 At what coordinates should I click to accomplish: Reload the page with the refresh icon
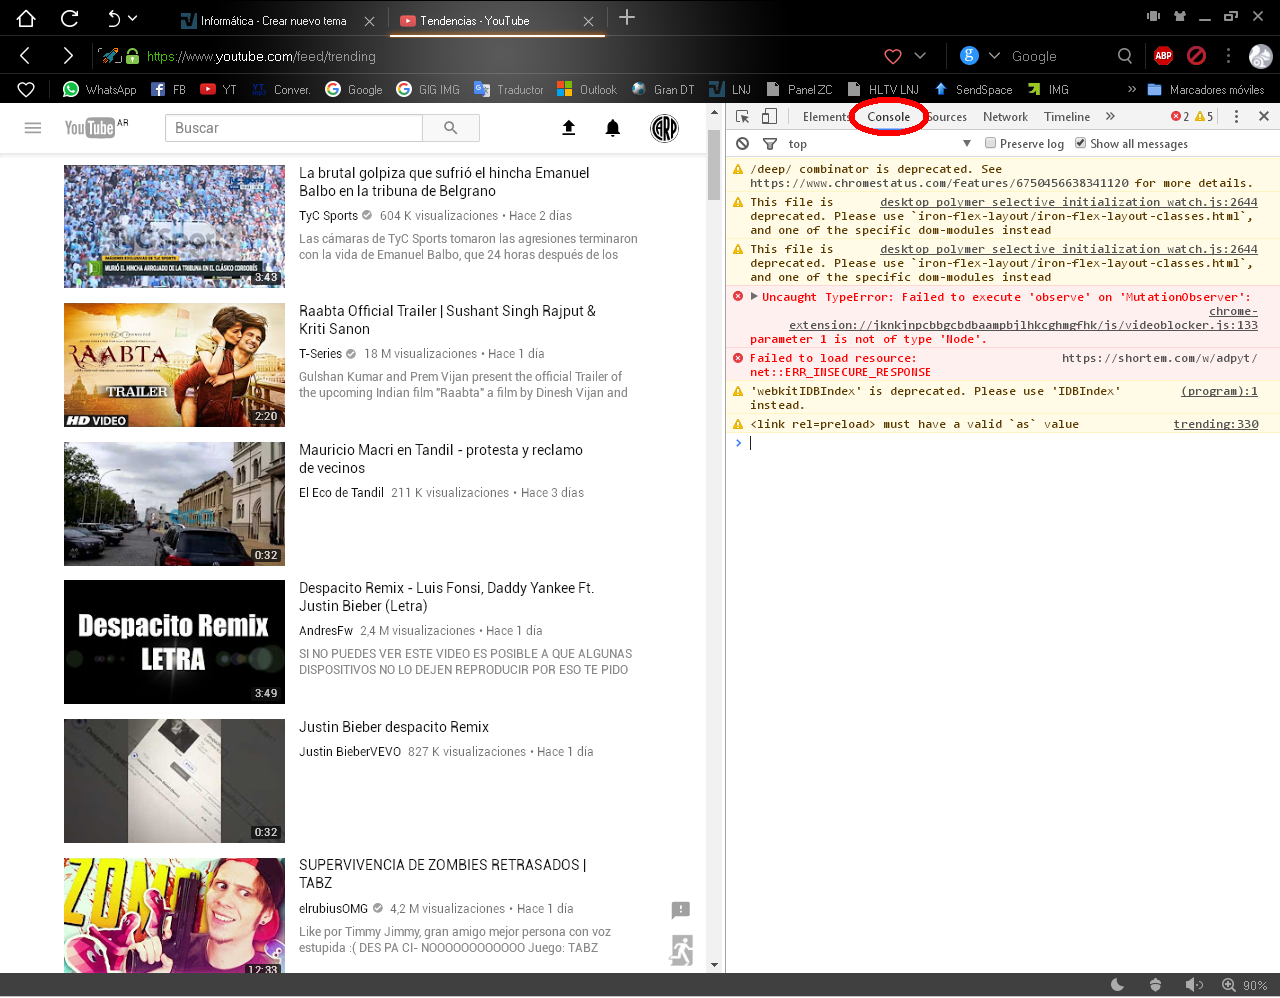click(x=69, y=18)
